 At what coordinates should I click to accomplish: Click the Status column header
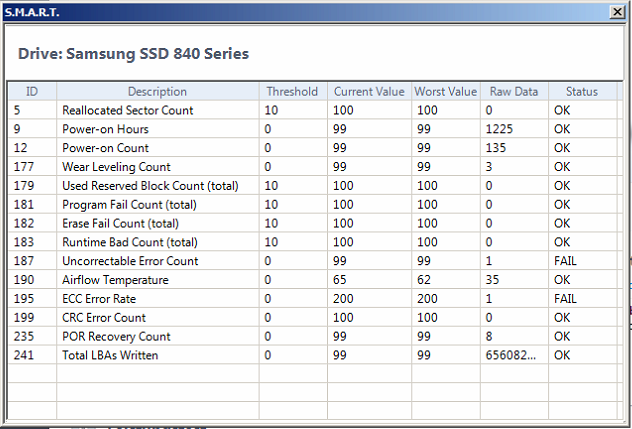pos(582,92)
